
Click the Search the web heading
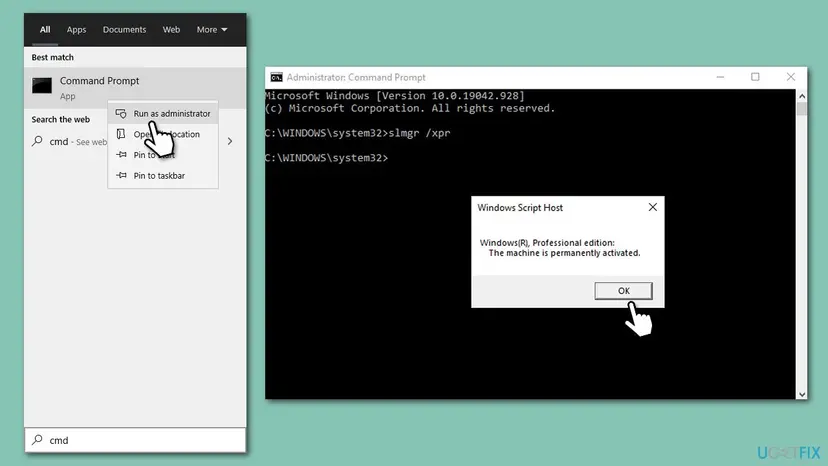61,119
